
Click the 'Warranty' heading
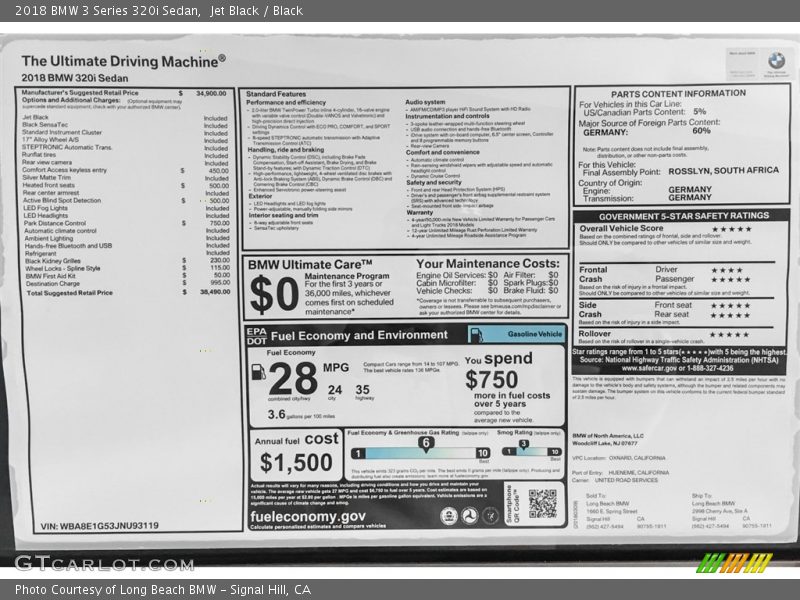(x=419, y=212)
